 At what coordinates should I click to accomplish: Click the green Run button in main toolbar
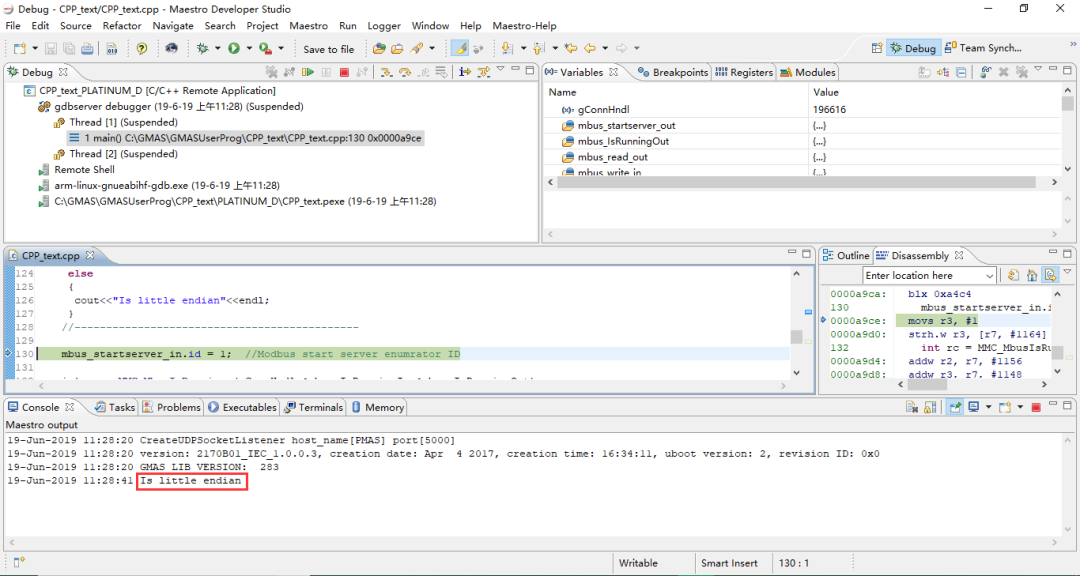point(234,48)
